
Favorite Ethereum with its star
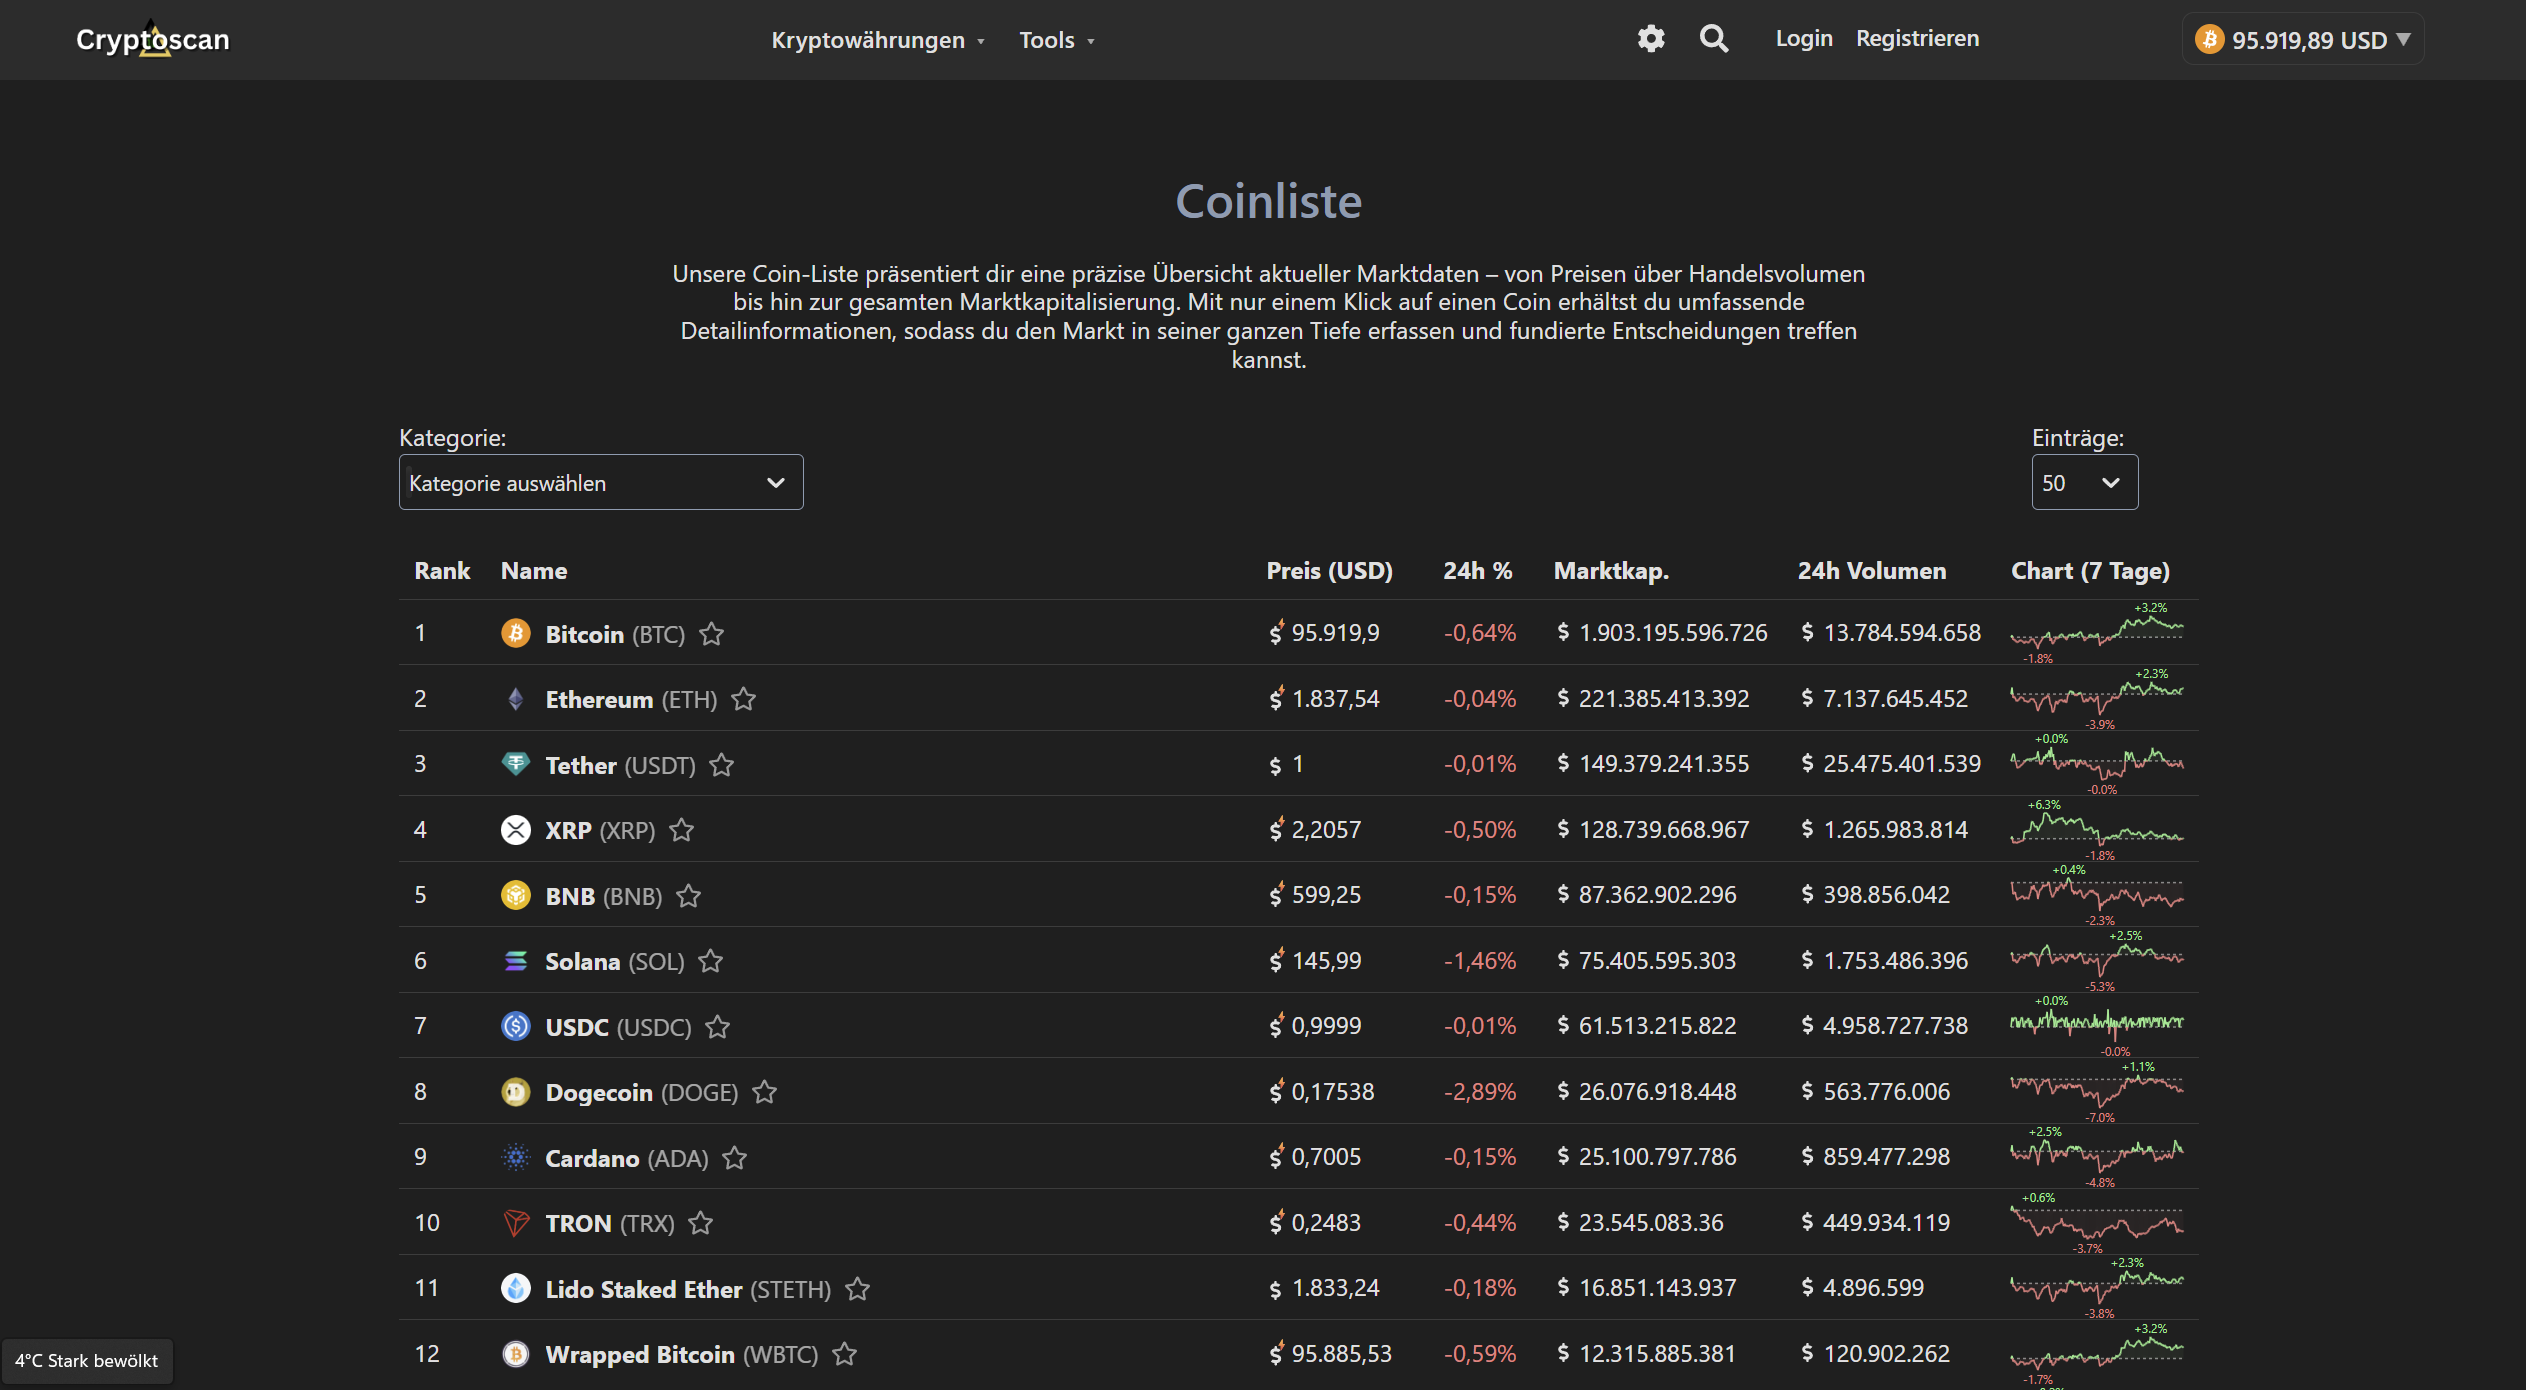coord(743,699)
